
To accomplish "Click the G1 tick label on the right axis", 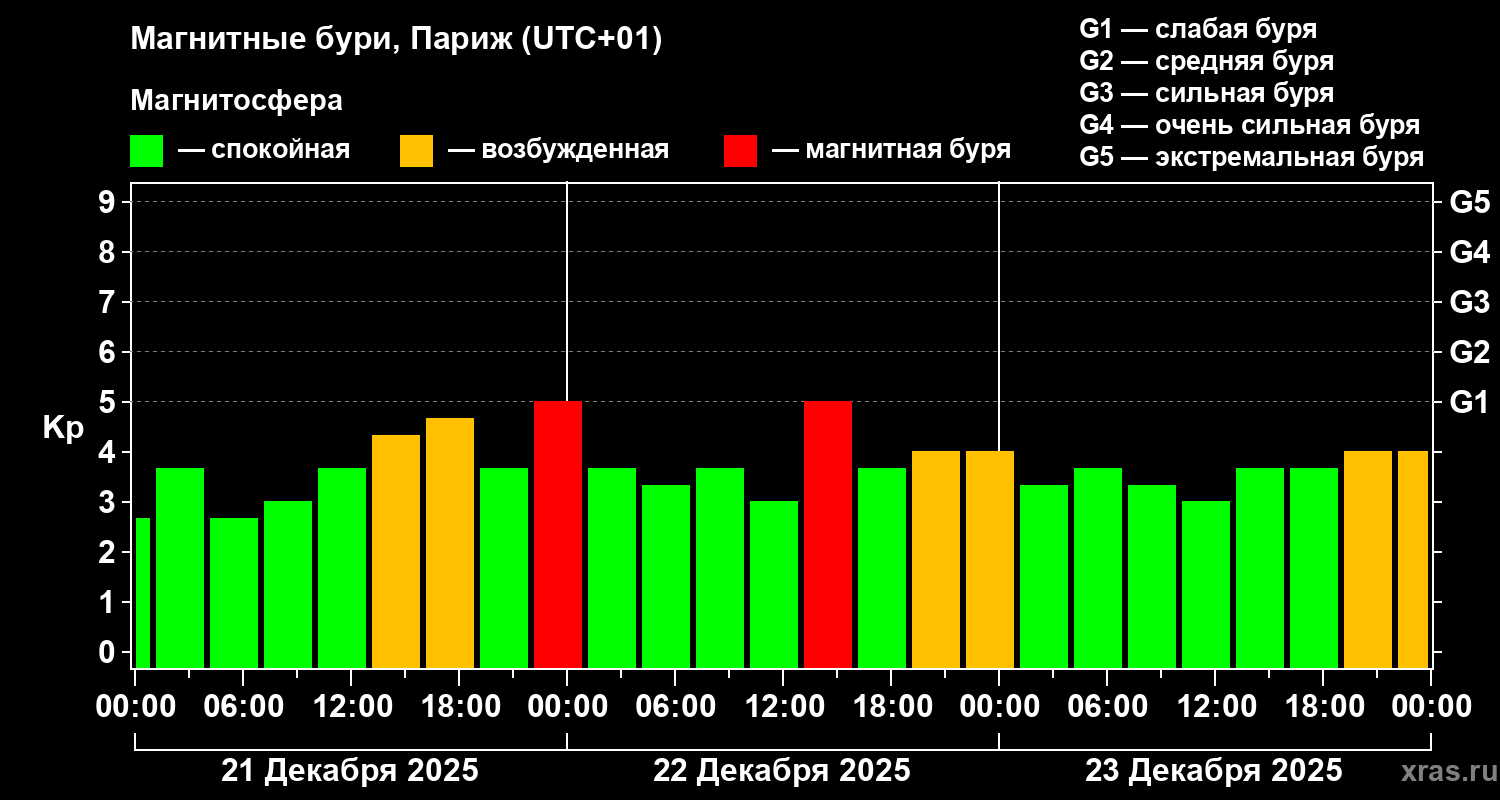I will 1470,402.
